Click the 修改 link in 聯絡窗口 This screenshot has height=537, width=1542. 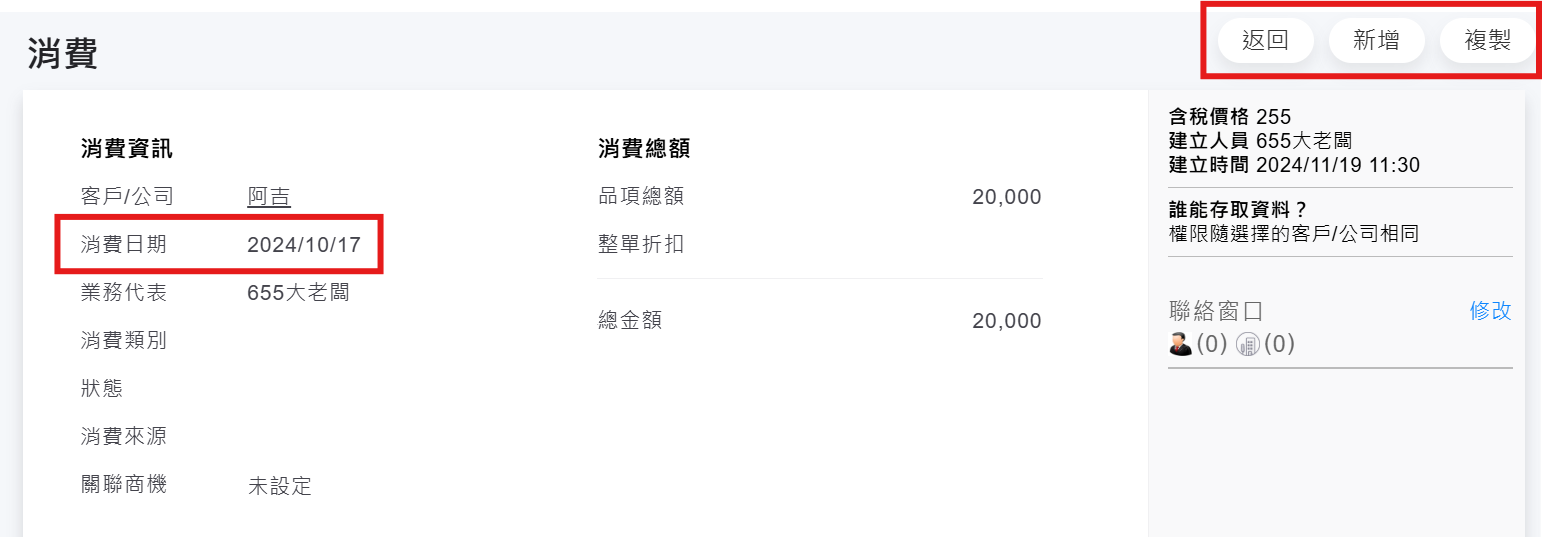(x=1490, y=311)
